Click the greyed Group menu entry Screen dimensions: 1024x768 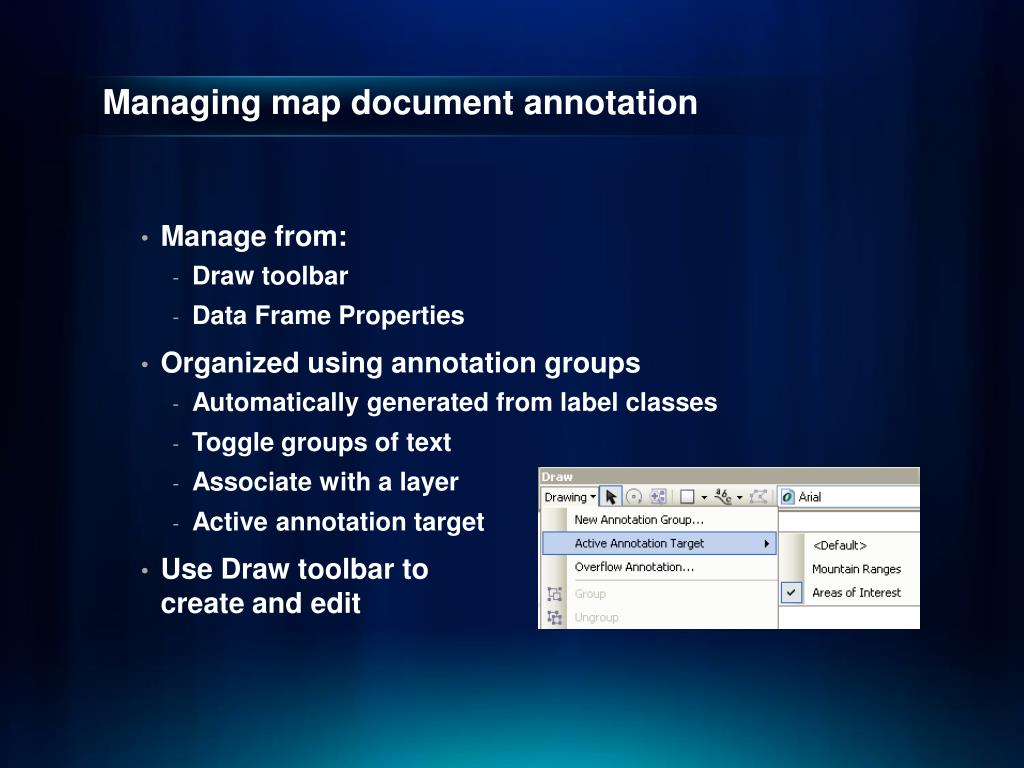(x=590, y=594)
